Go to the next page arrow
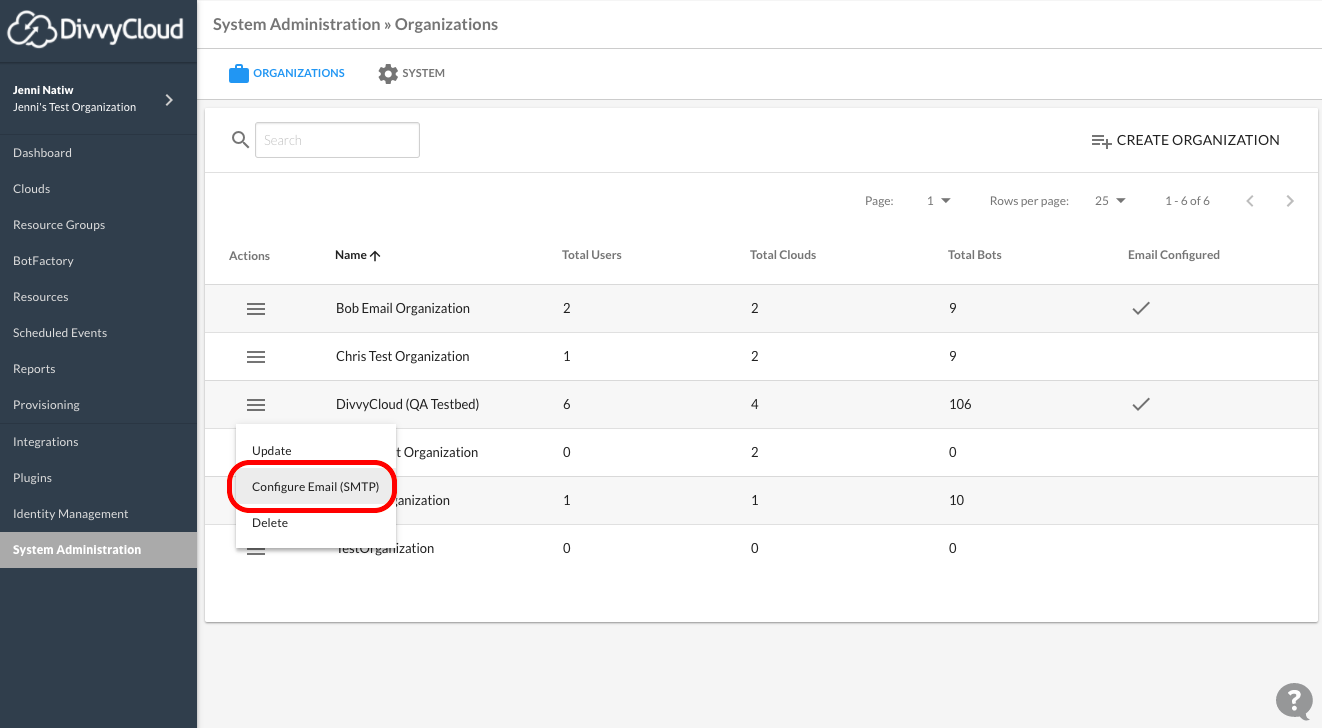The width and height of the screenshot is (1322, 728). 1290,201
